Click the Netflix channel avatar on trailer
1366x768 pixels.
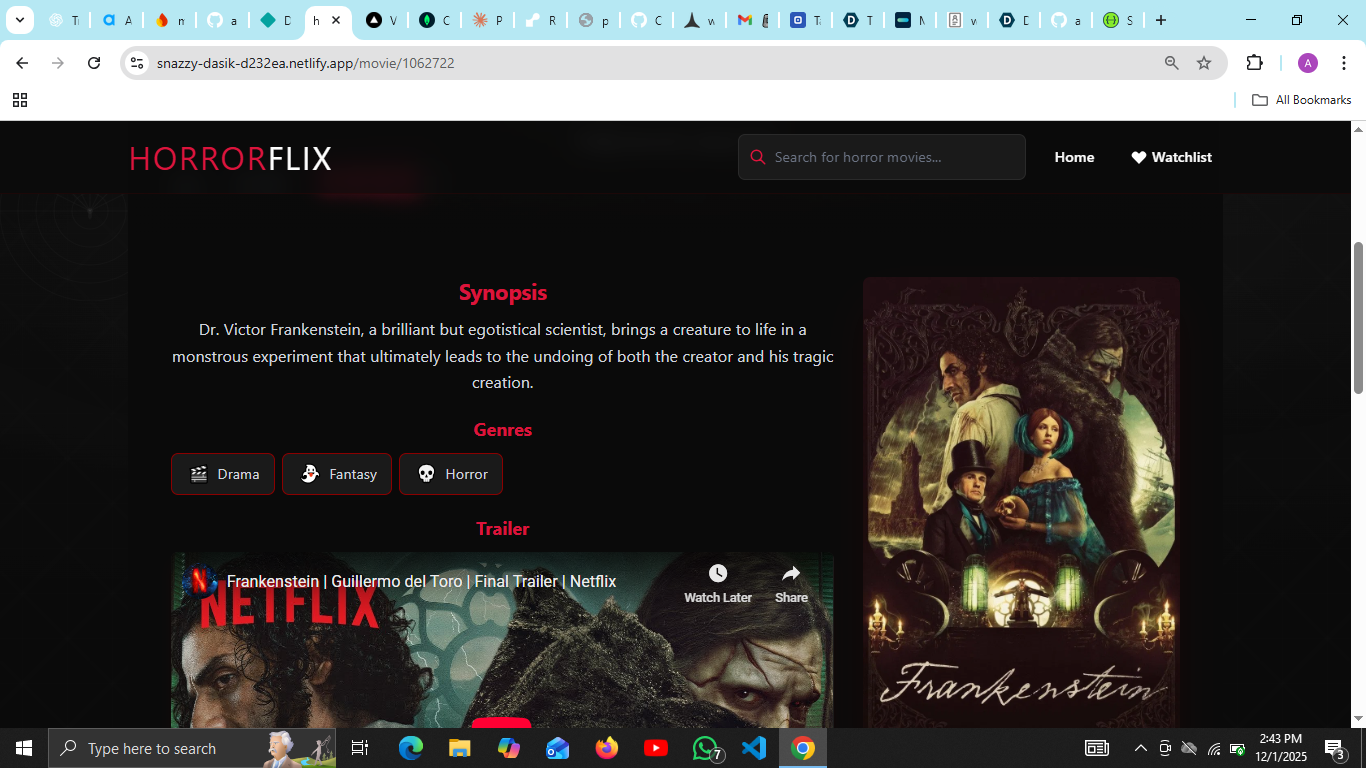[x=200, y=581]
